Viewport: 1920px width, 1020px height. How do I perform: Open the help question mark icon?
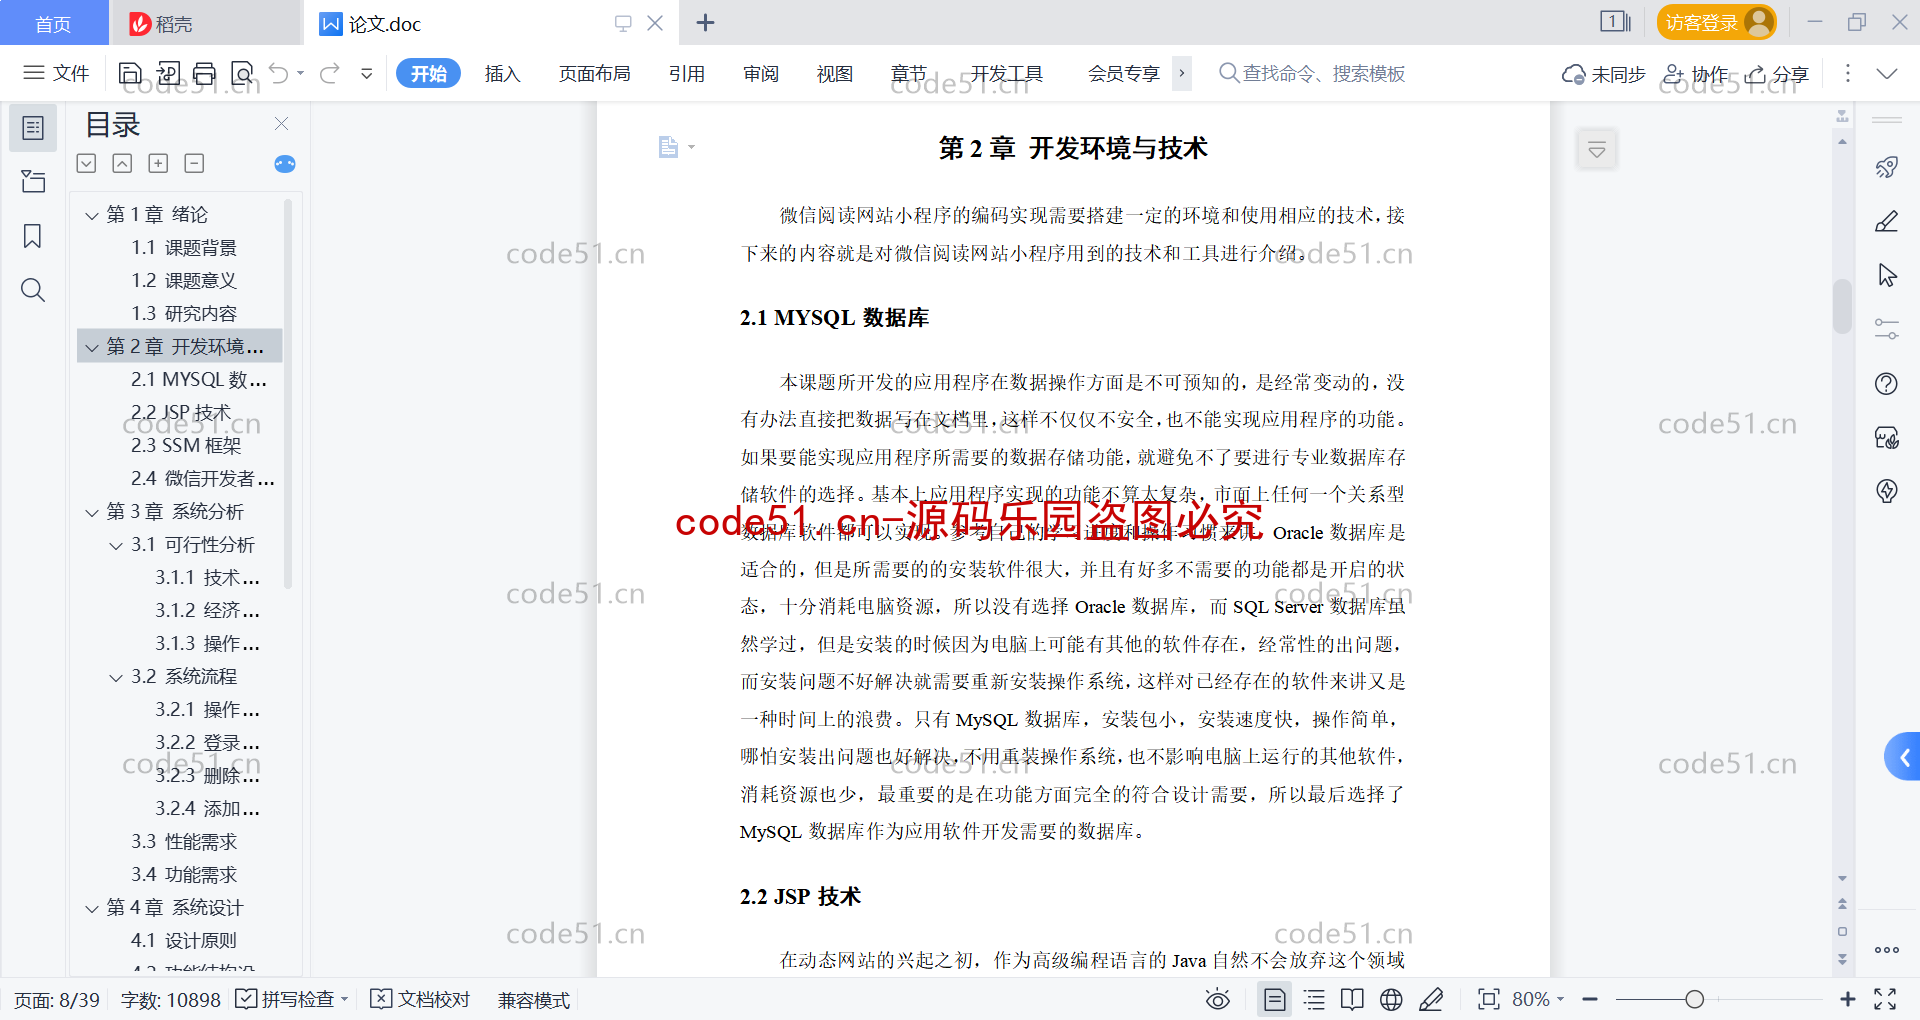[x=1887, y=383]
